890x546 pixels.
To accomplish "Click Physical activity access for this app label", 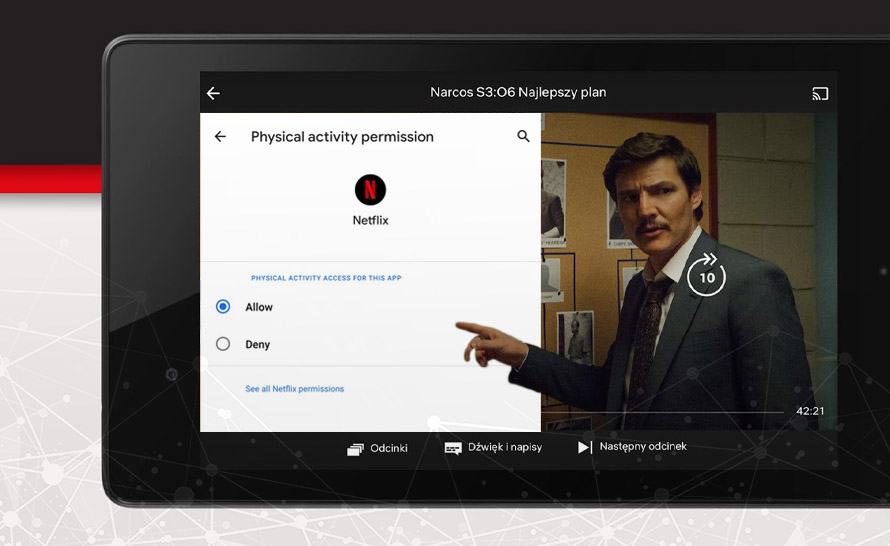I will [326, 278].
